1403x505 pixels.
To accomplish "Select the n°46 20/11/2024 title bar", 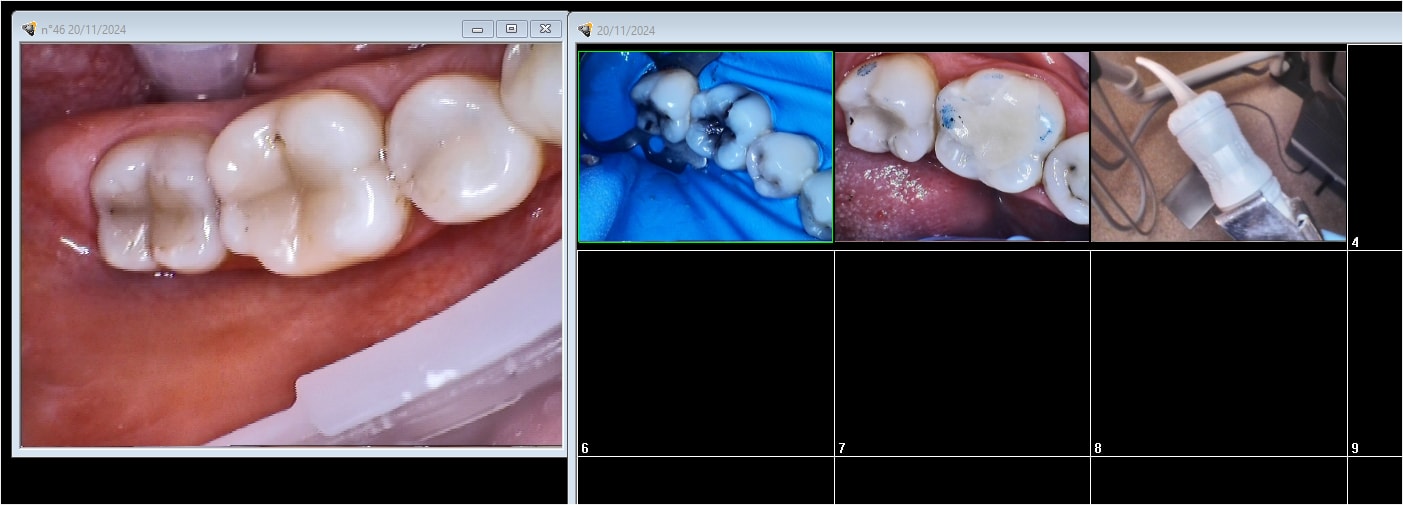I will click(x=250, y=29).
